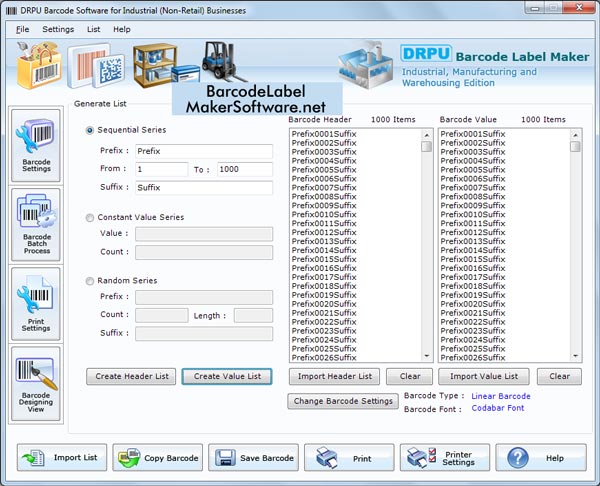Open the Help menu
Image resolution: width=600 pixels, height=486 pixels.
click(x=122, y=29)
